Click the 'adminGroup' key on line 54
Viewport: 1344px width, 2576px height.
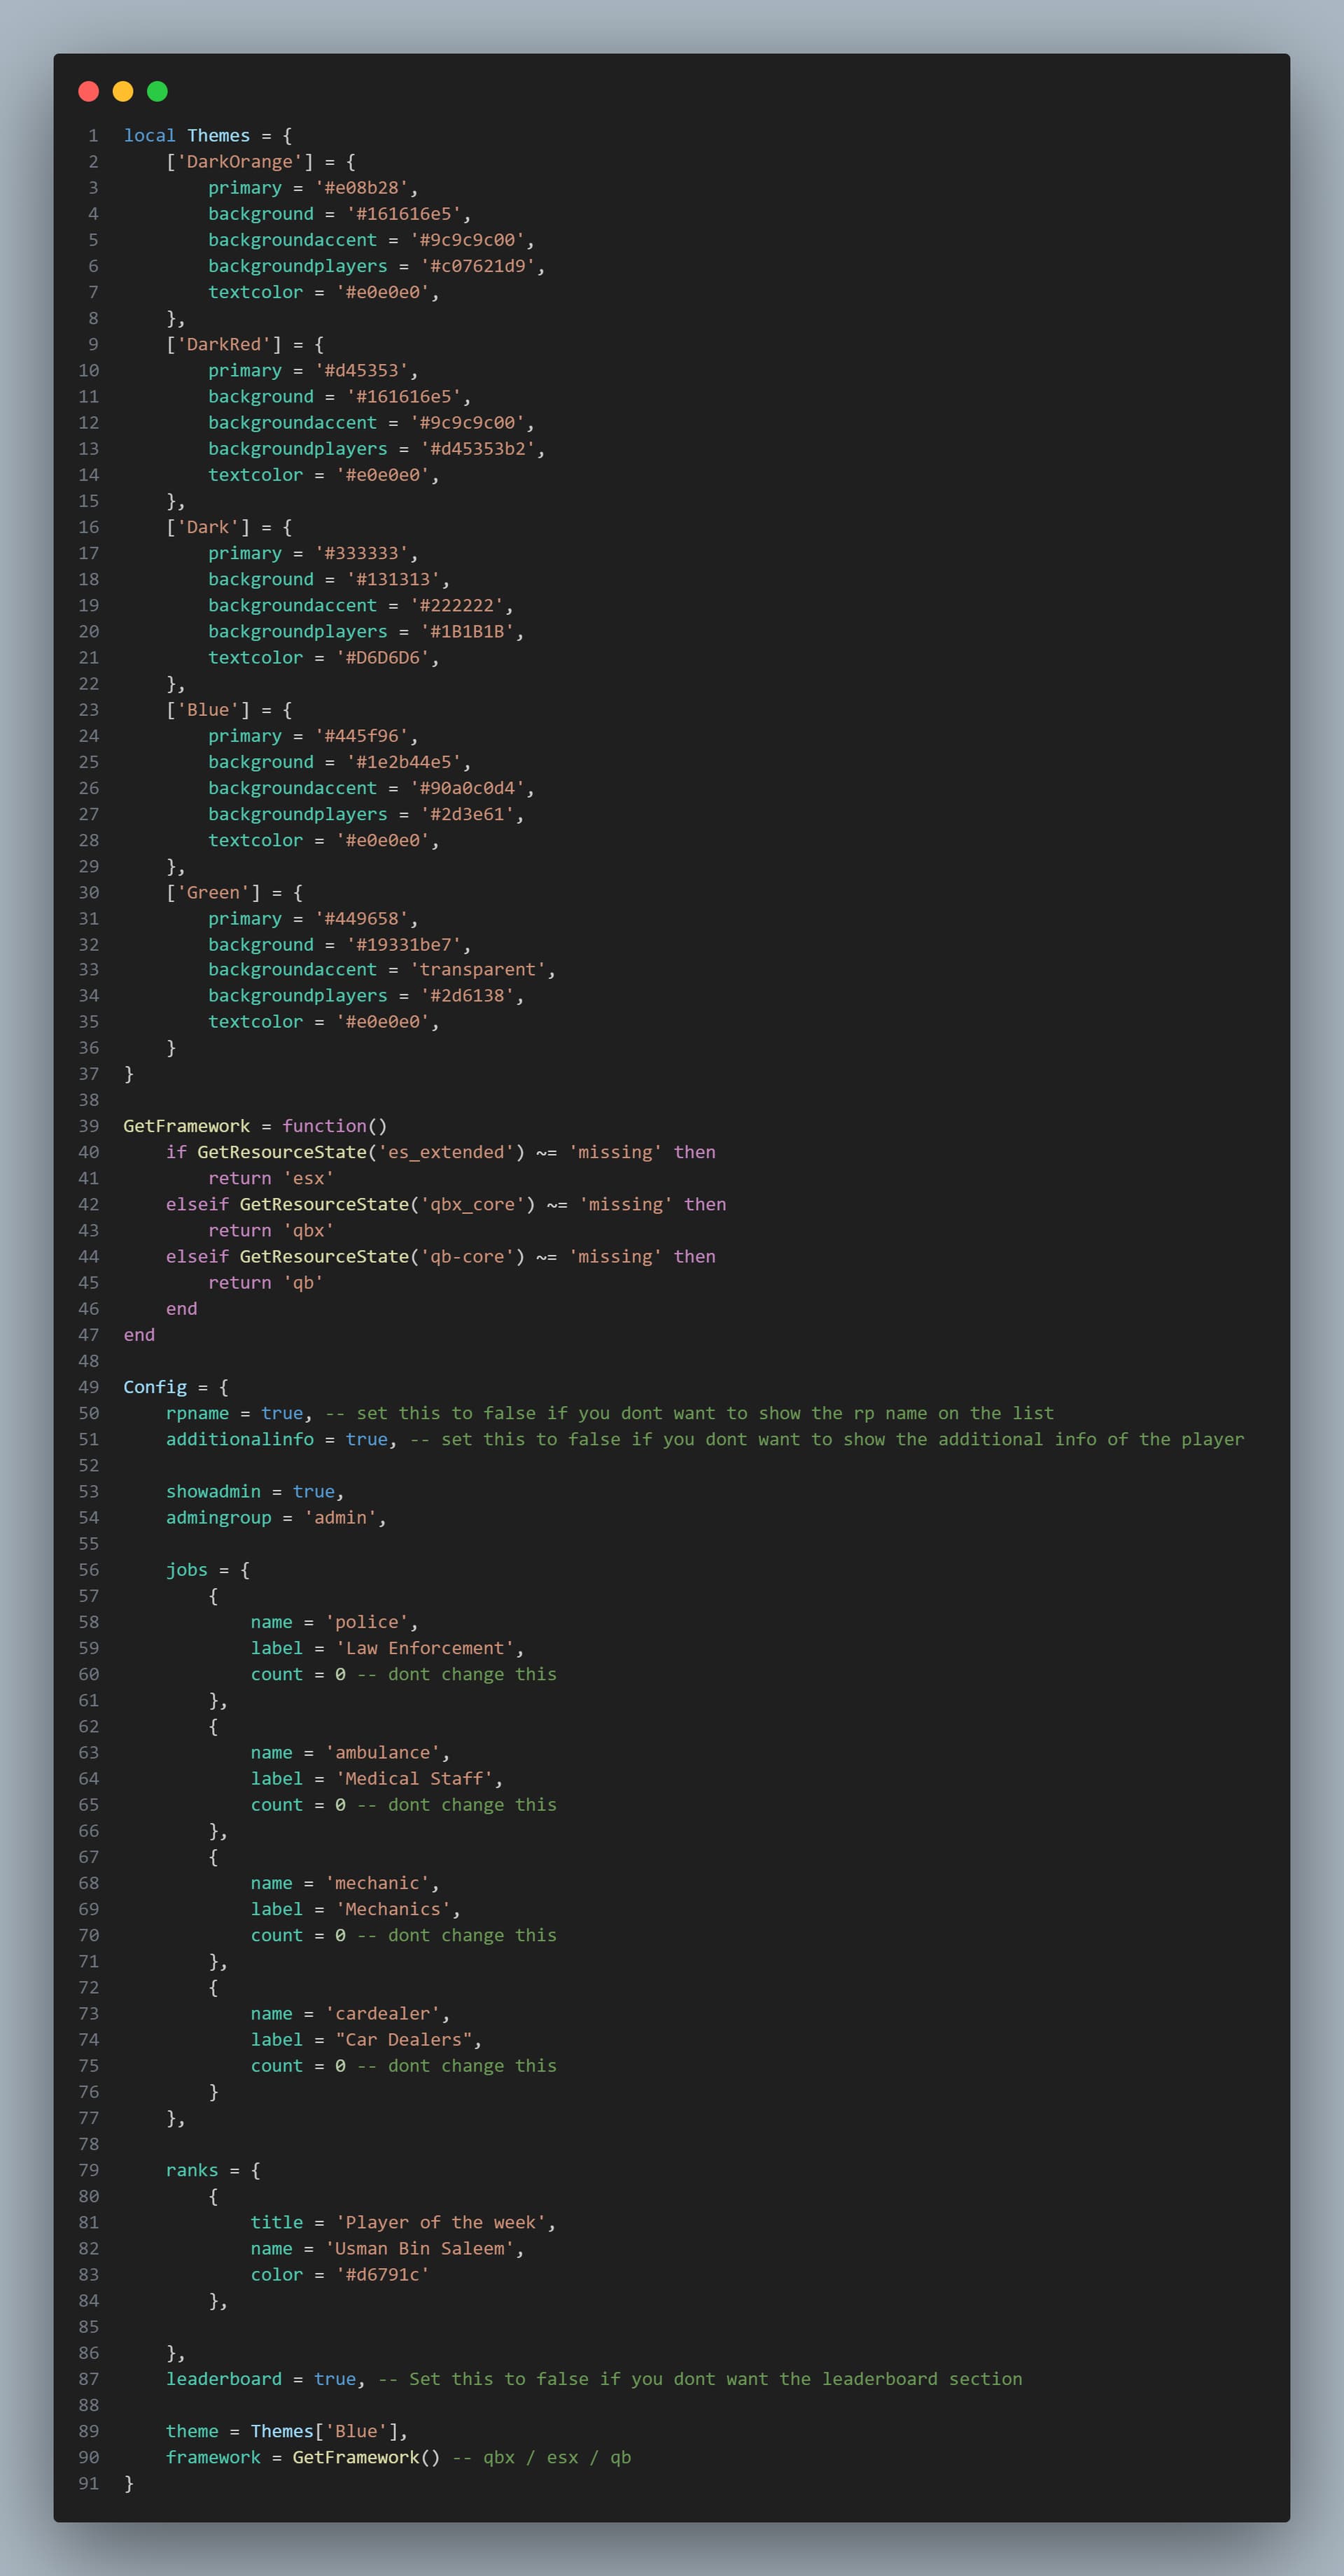click(218, 1518)
